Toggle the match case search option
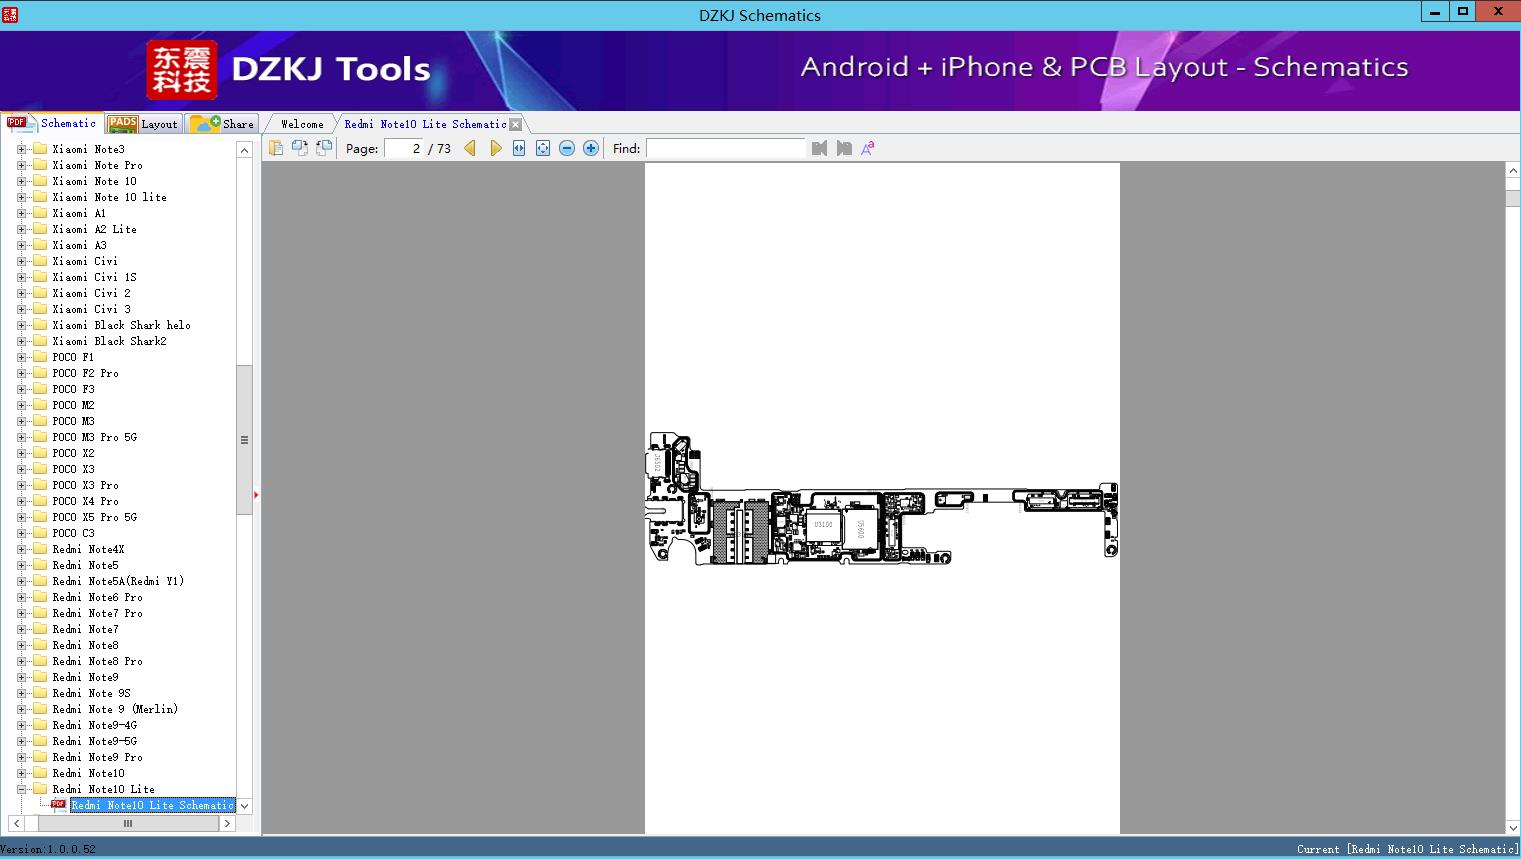The width and height of the screenshot is (1521, 859). click(868, 148)
